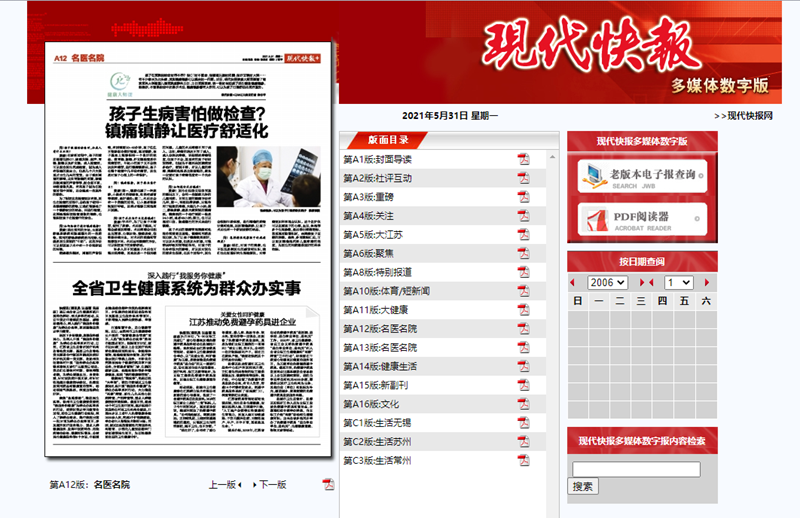Open PDF icon for 第A16版:文化
Screen dimensions: 800x518
[x=523, y=404]
